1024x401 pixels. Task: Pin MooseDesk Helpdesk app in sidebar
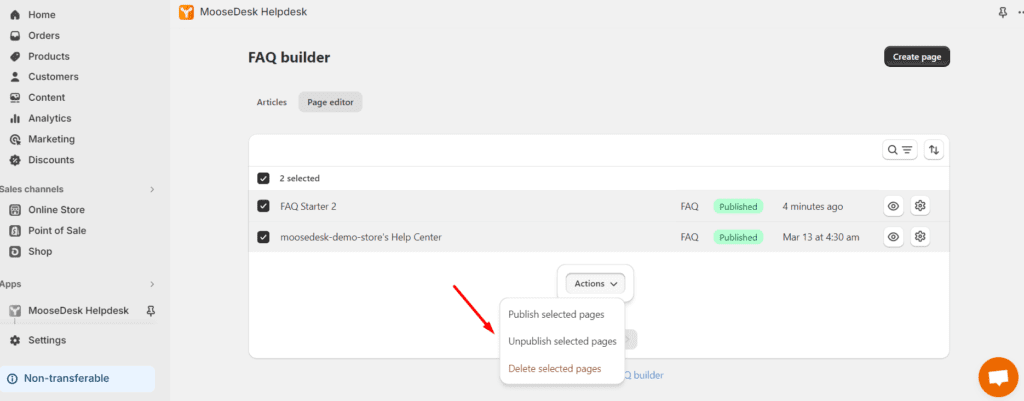pyautogui.click(x=151, y=310)
